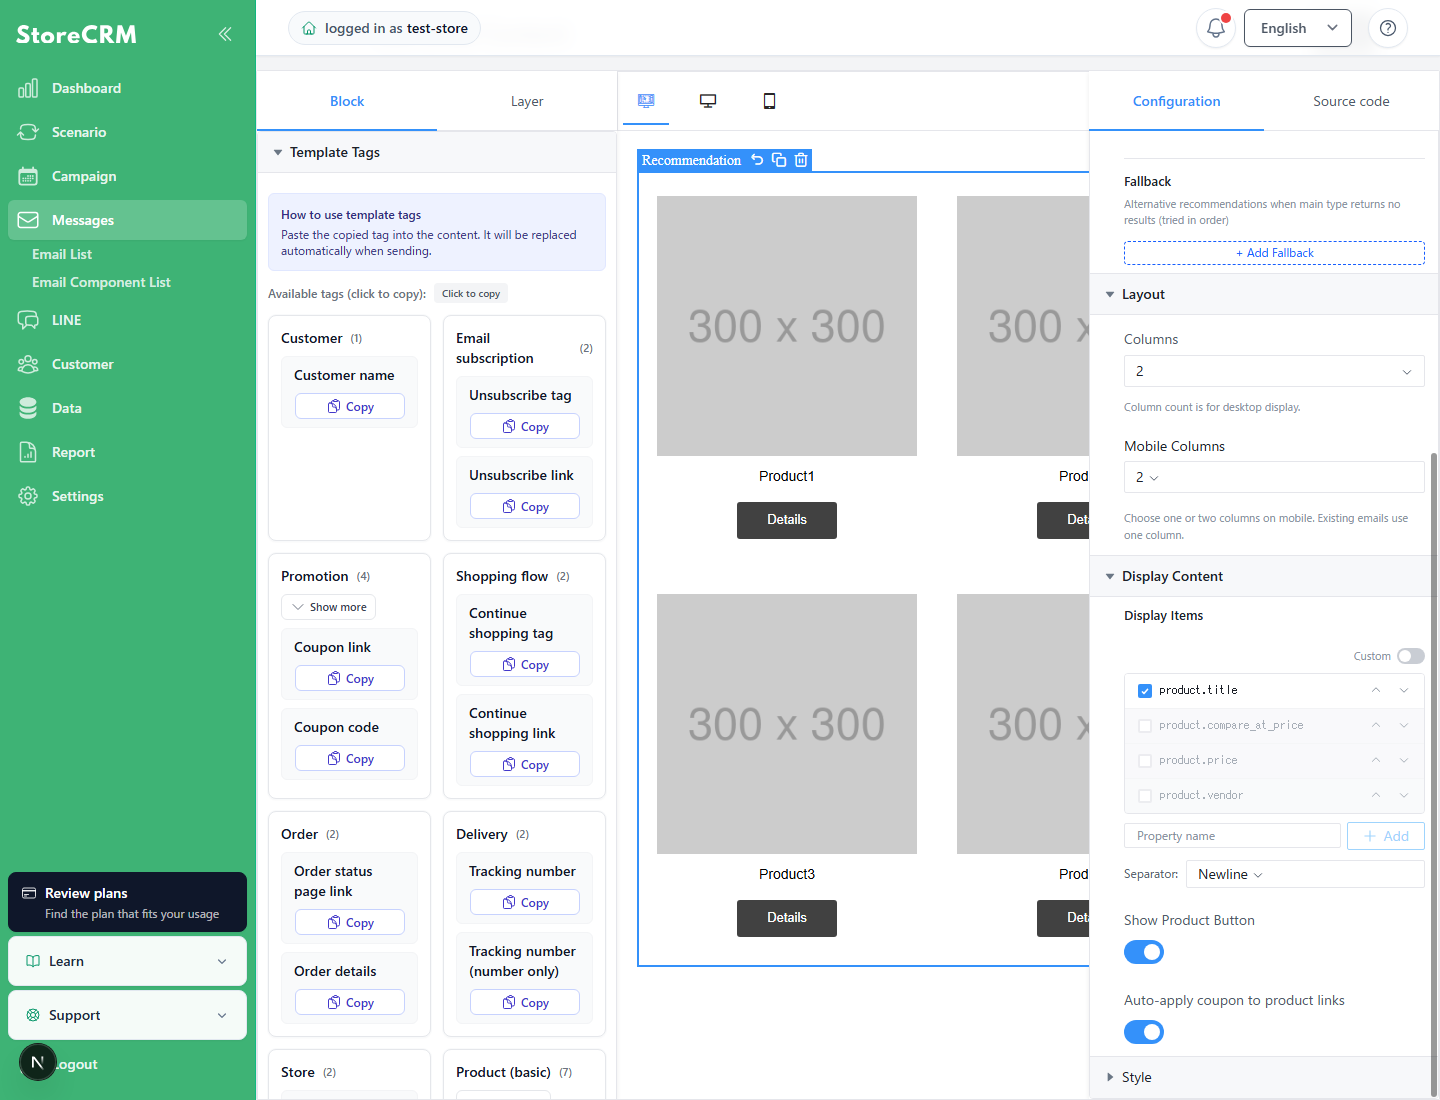Image resolution: width=1440 pixels, height=1100 pixels.
Task: Open the help question mark icon
Action: [x=1388, y=28]
